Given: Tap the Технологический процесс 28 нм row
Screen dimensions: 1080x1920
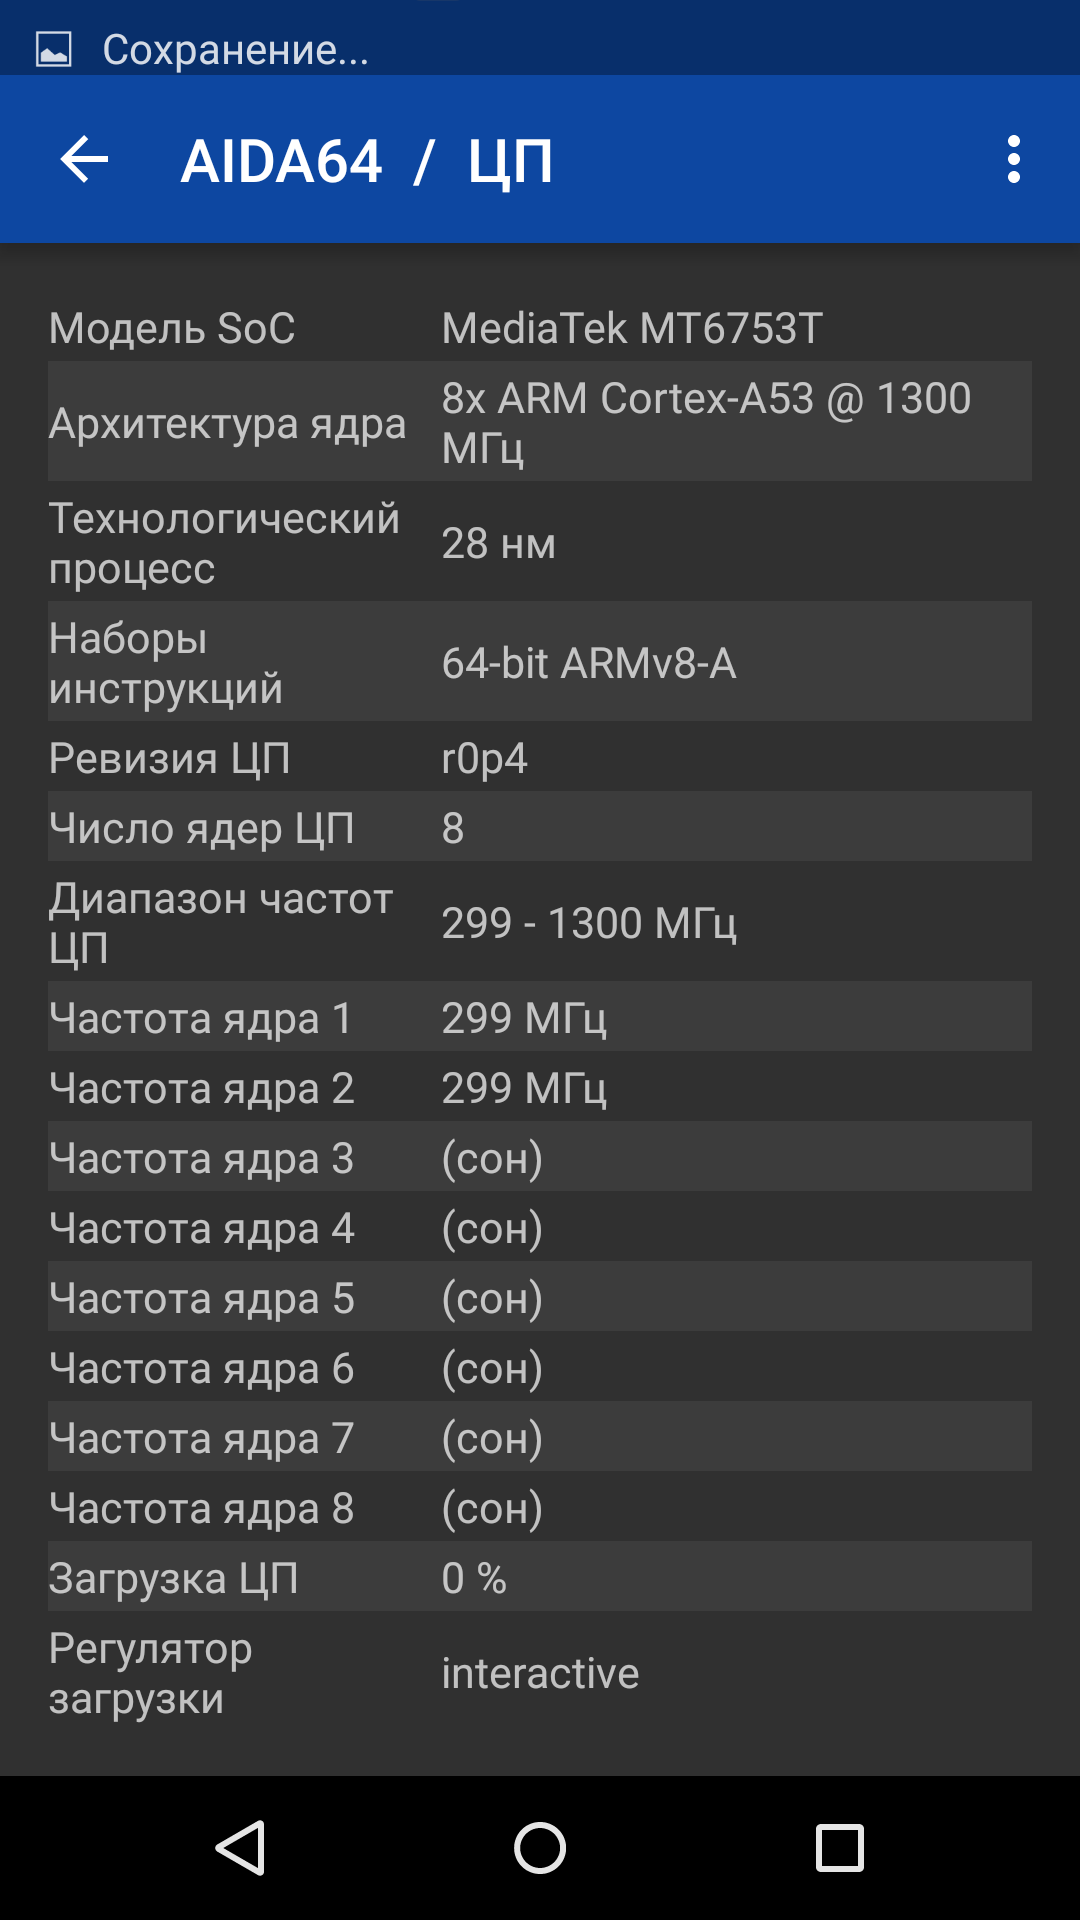Looking at the screenshot, I should (x=540, y=541).
